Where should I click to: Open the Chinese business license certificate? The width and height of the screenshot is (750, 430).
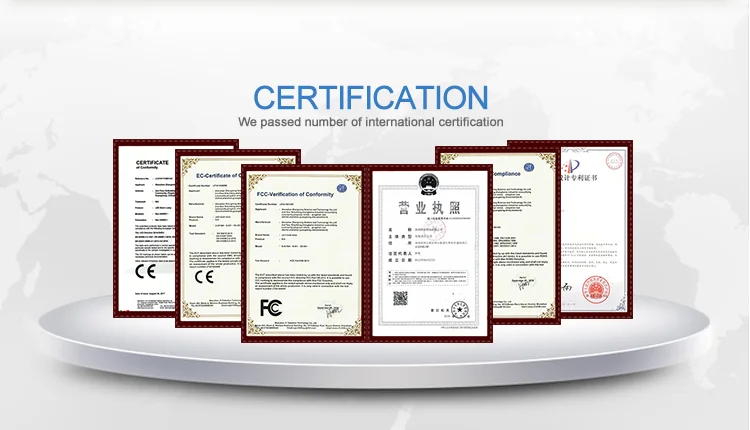click(430, 254)
